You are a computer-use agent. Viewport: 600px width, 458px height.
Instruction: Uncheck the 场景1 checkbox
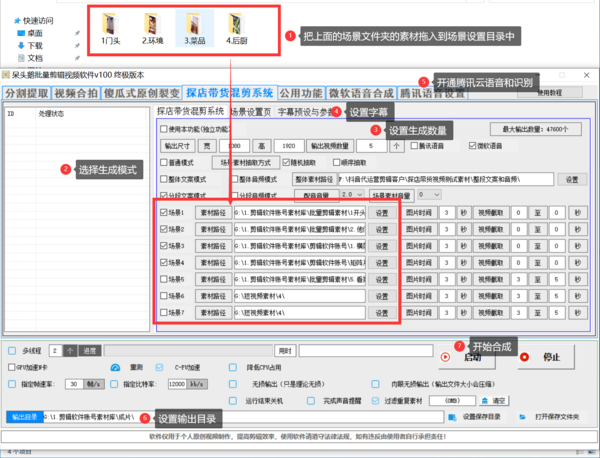[165, 212]
